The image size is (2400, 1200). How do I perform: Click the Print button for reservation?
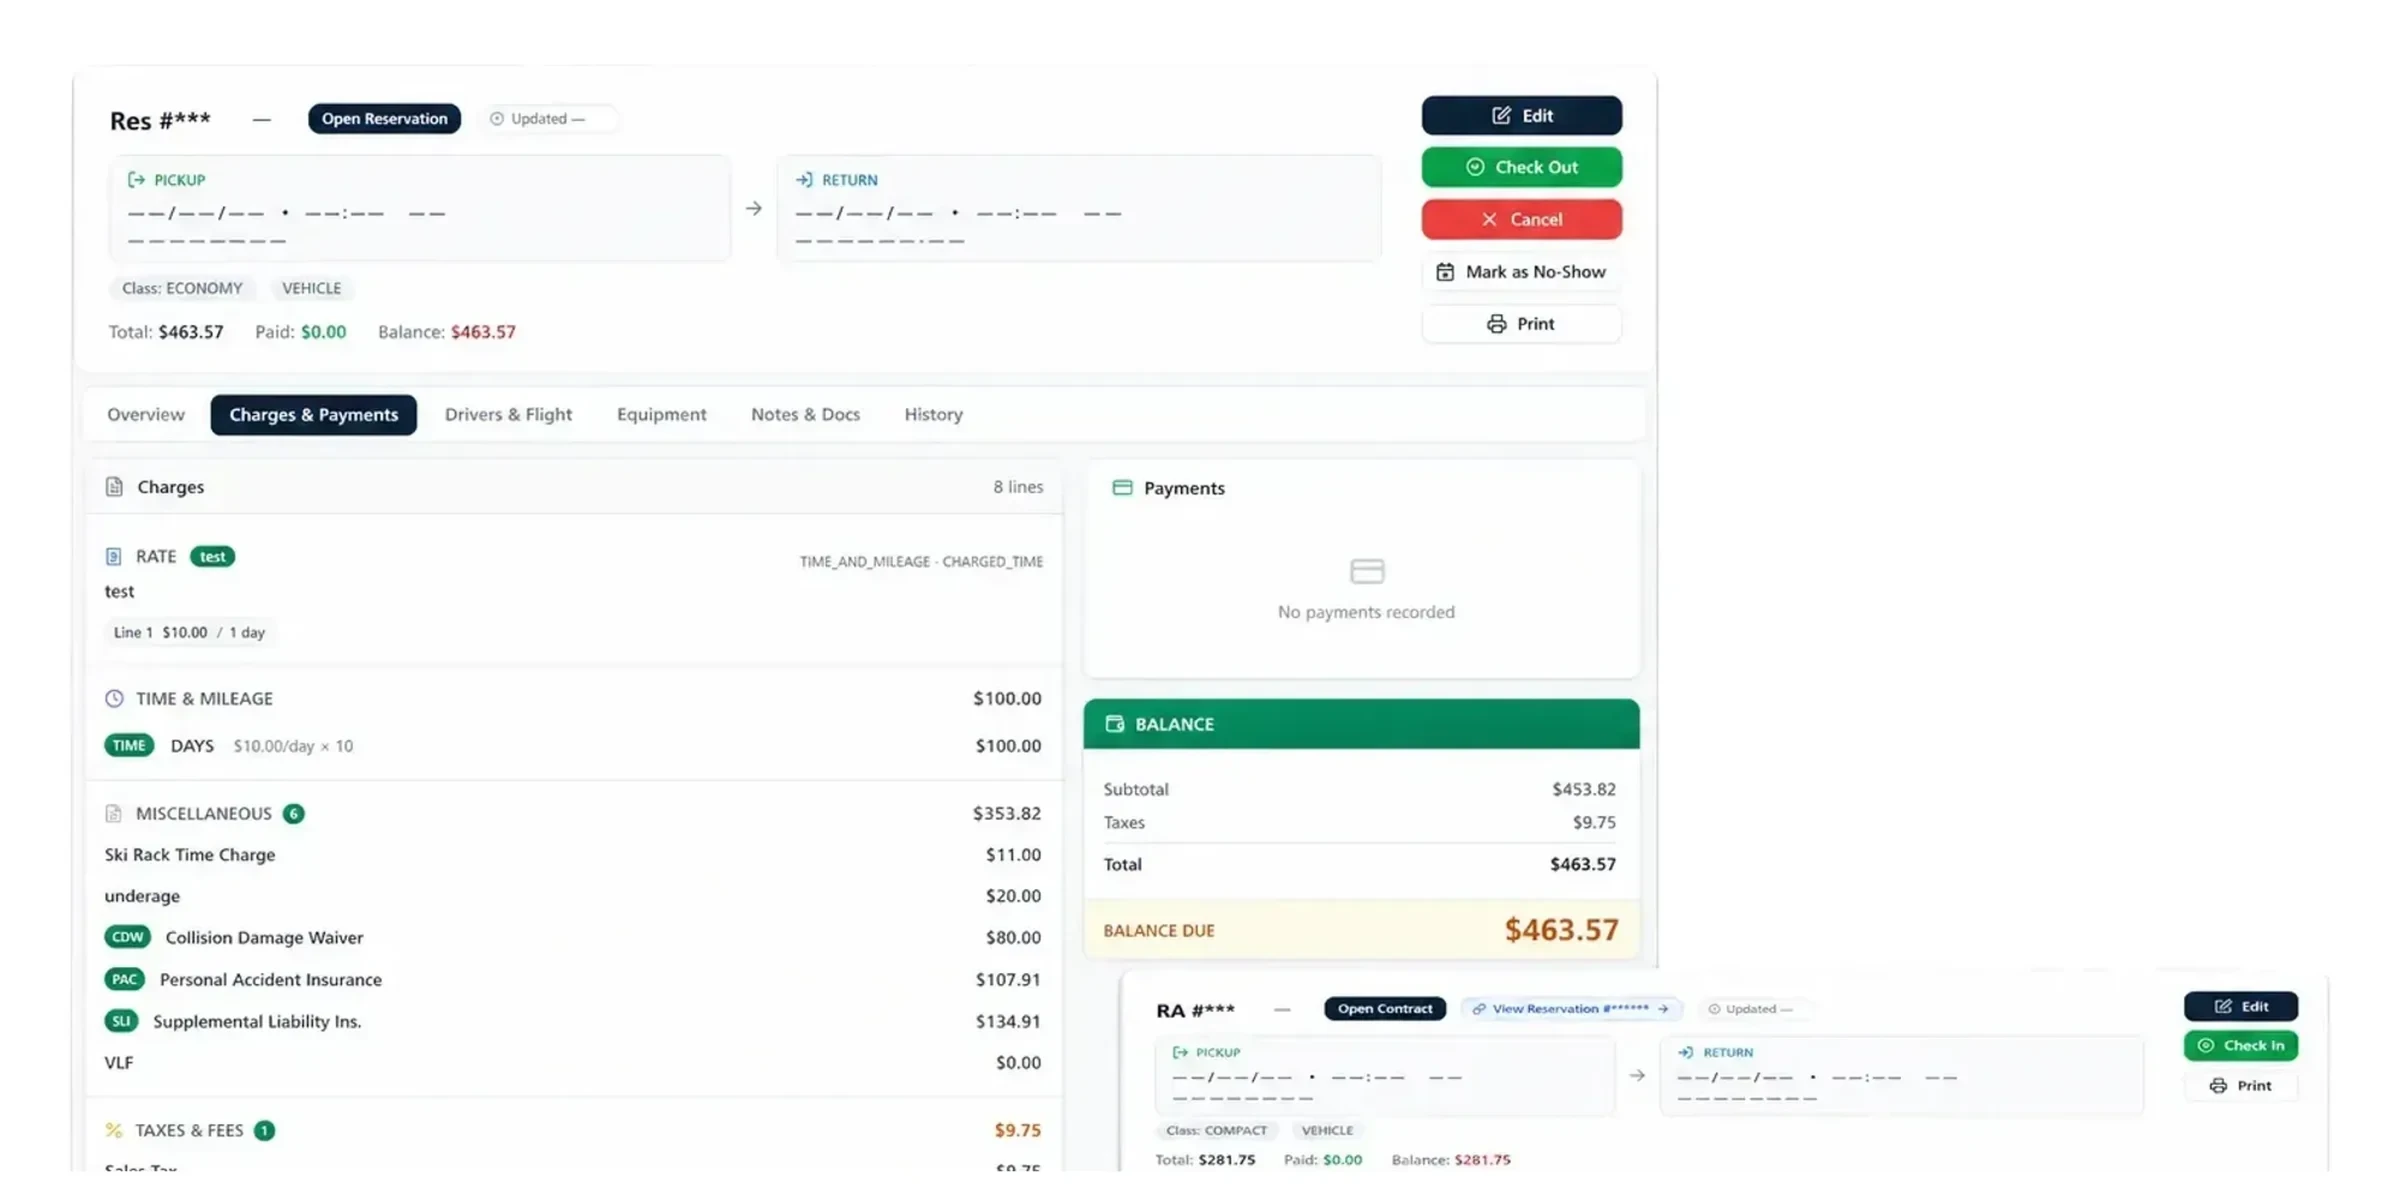coord(1521,324)
